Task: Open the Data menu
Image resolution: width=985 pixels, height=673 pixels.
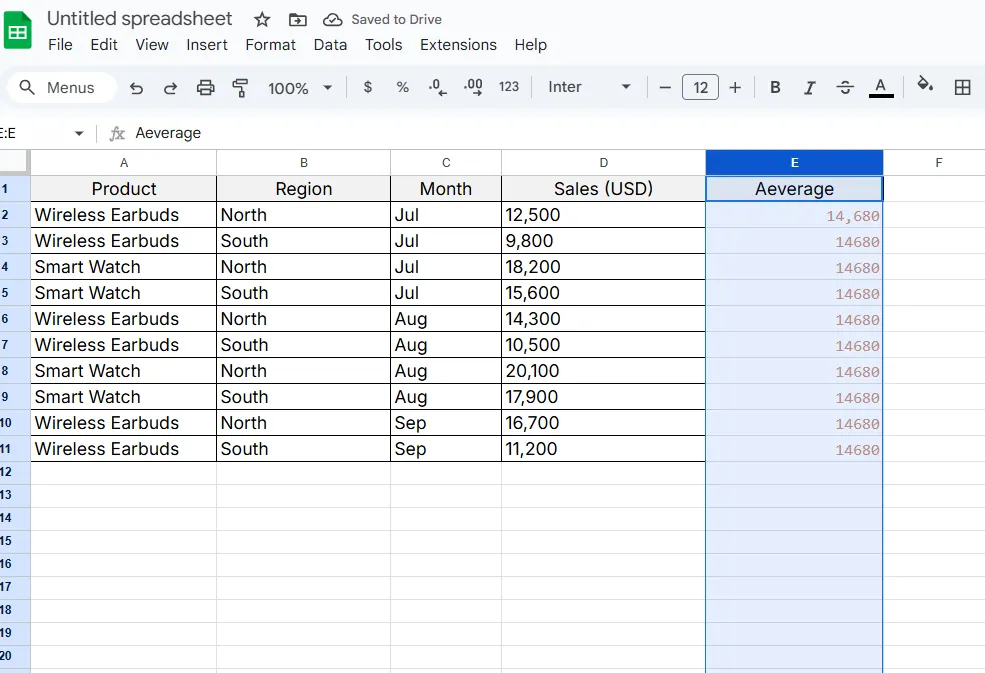Action: (330, 44)
